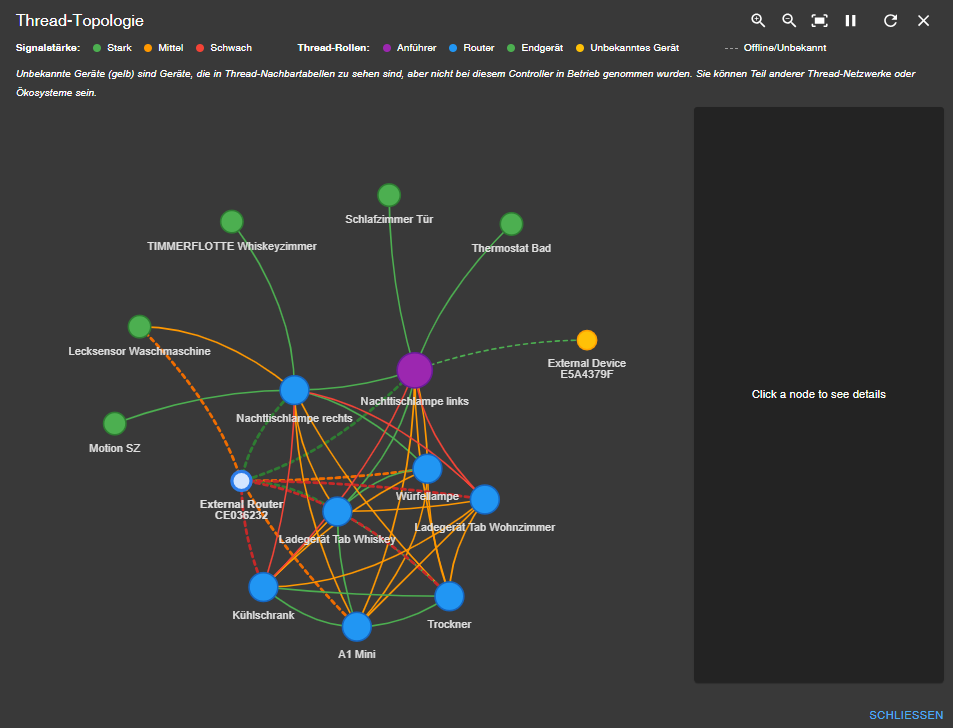Screen dimensions: 953x728
Task: Select the purple Nachttischlampe links leader node
Action: tap(415, 370)
